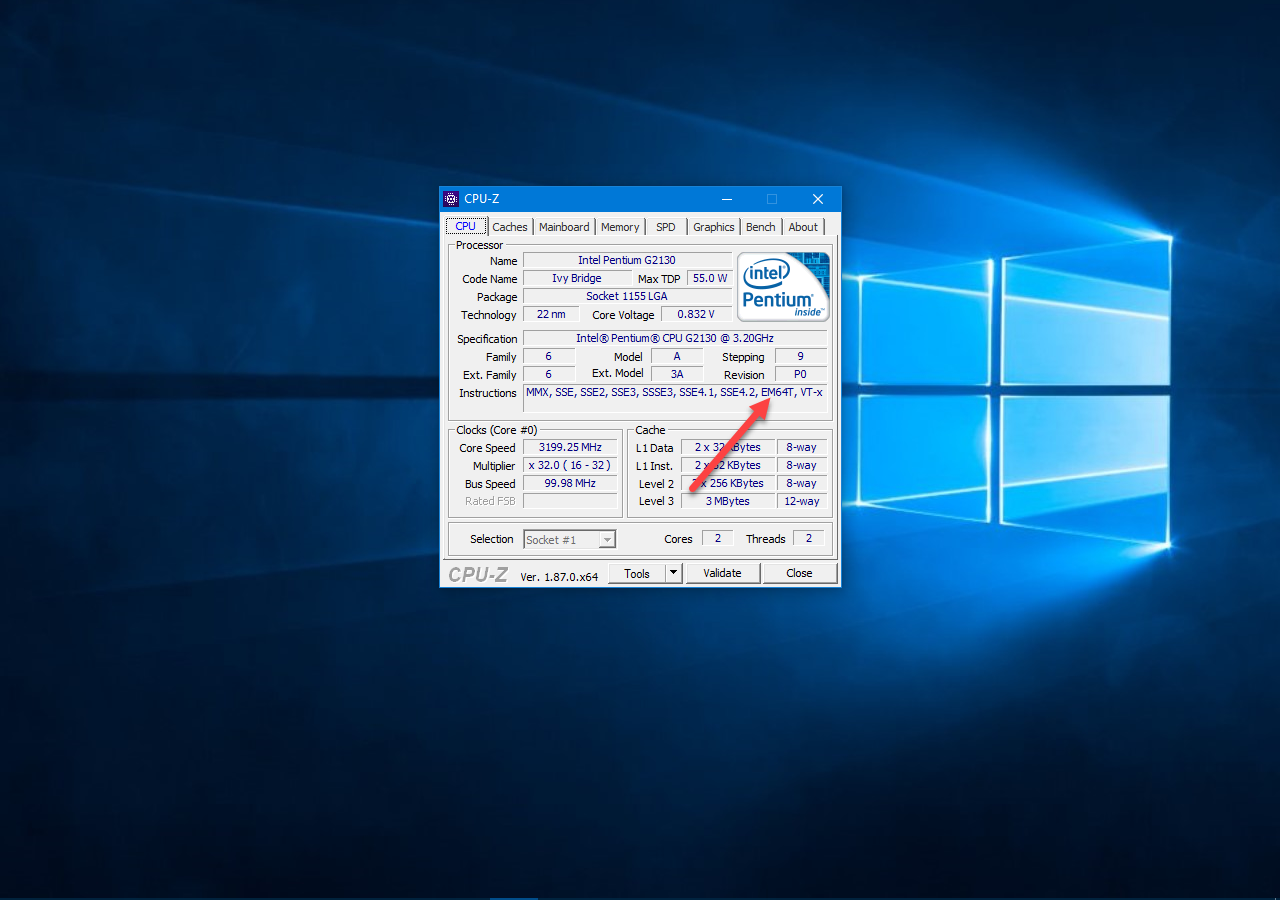
Task: Switch to the Caches tab
Action: pos(510,227)
